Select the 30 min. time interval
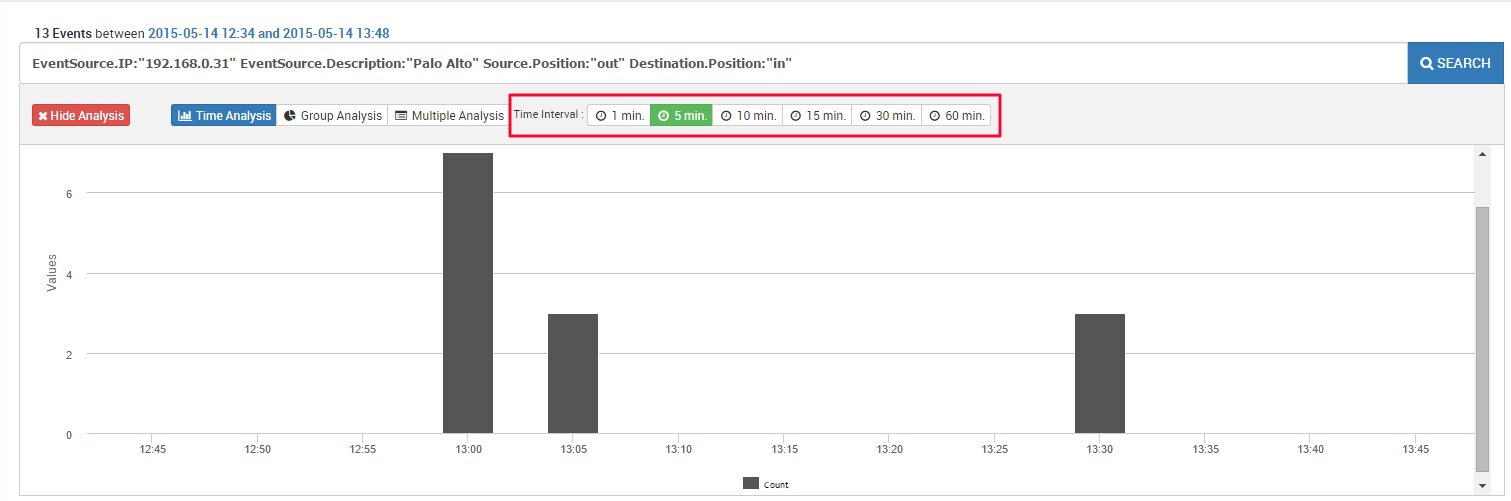Image resolution: width=1511 pixels, height=501 pixels. coord(887,116)
